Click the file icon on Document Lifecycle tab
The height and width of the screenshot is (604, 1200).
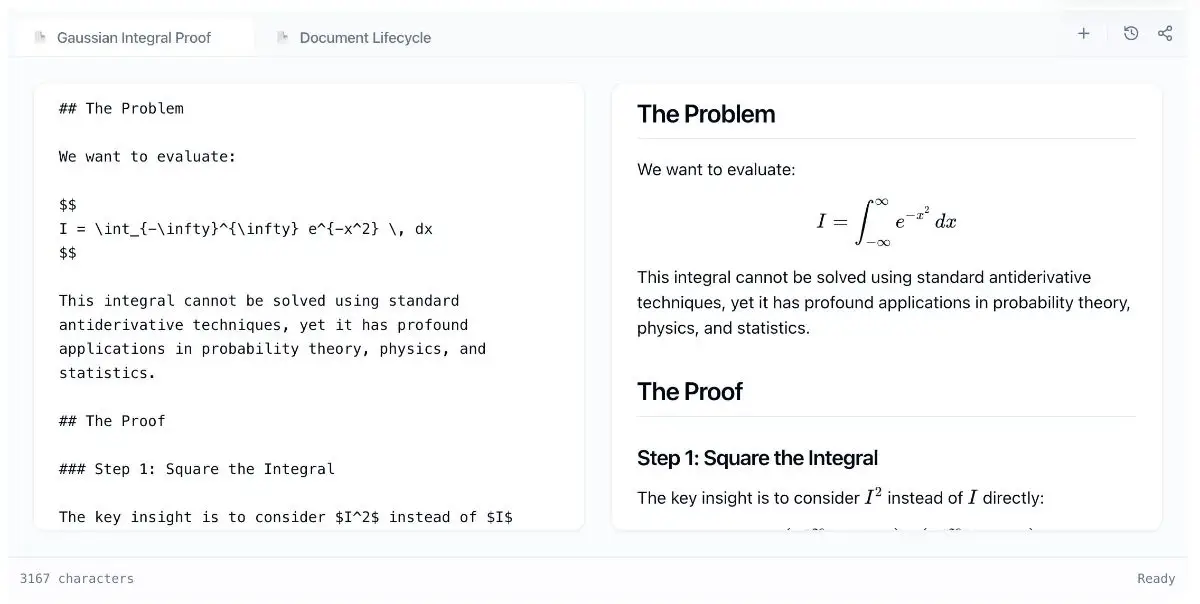[x=283, y=38]
